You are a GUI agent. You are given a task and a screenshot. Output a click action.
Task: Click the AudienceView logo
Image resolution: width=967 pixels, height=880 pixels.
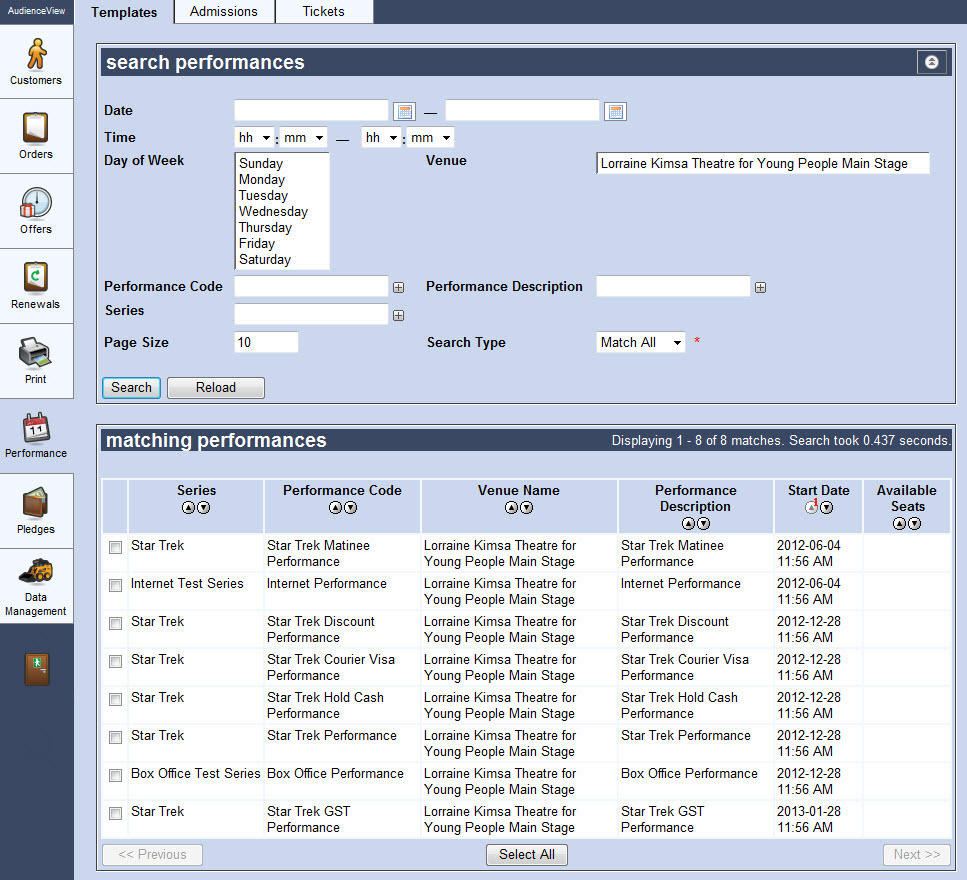36,11
